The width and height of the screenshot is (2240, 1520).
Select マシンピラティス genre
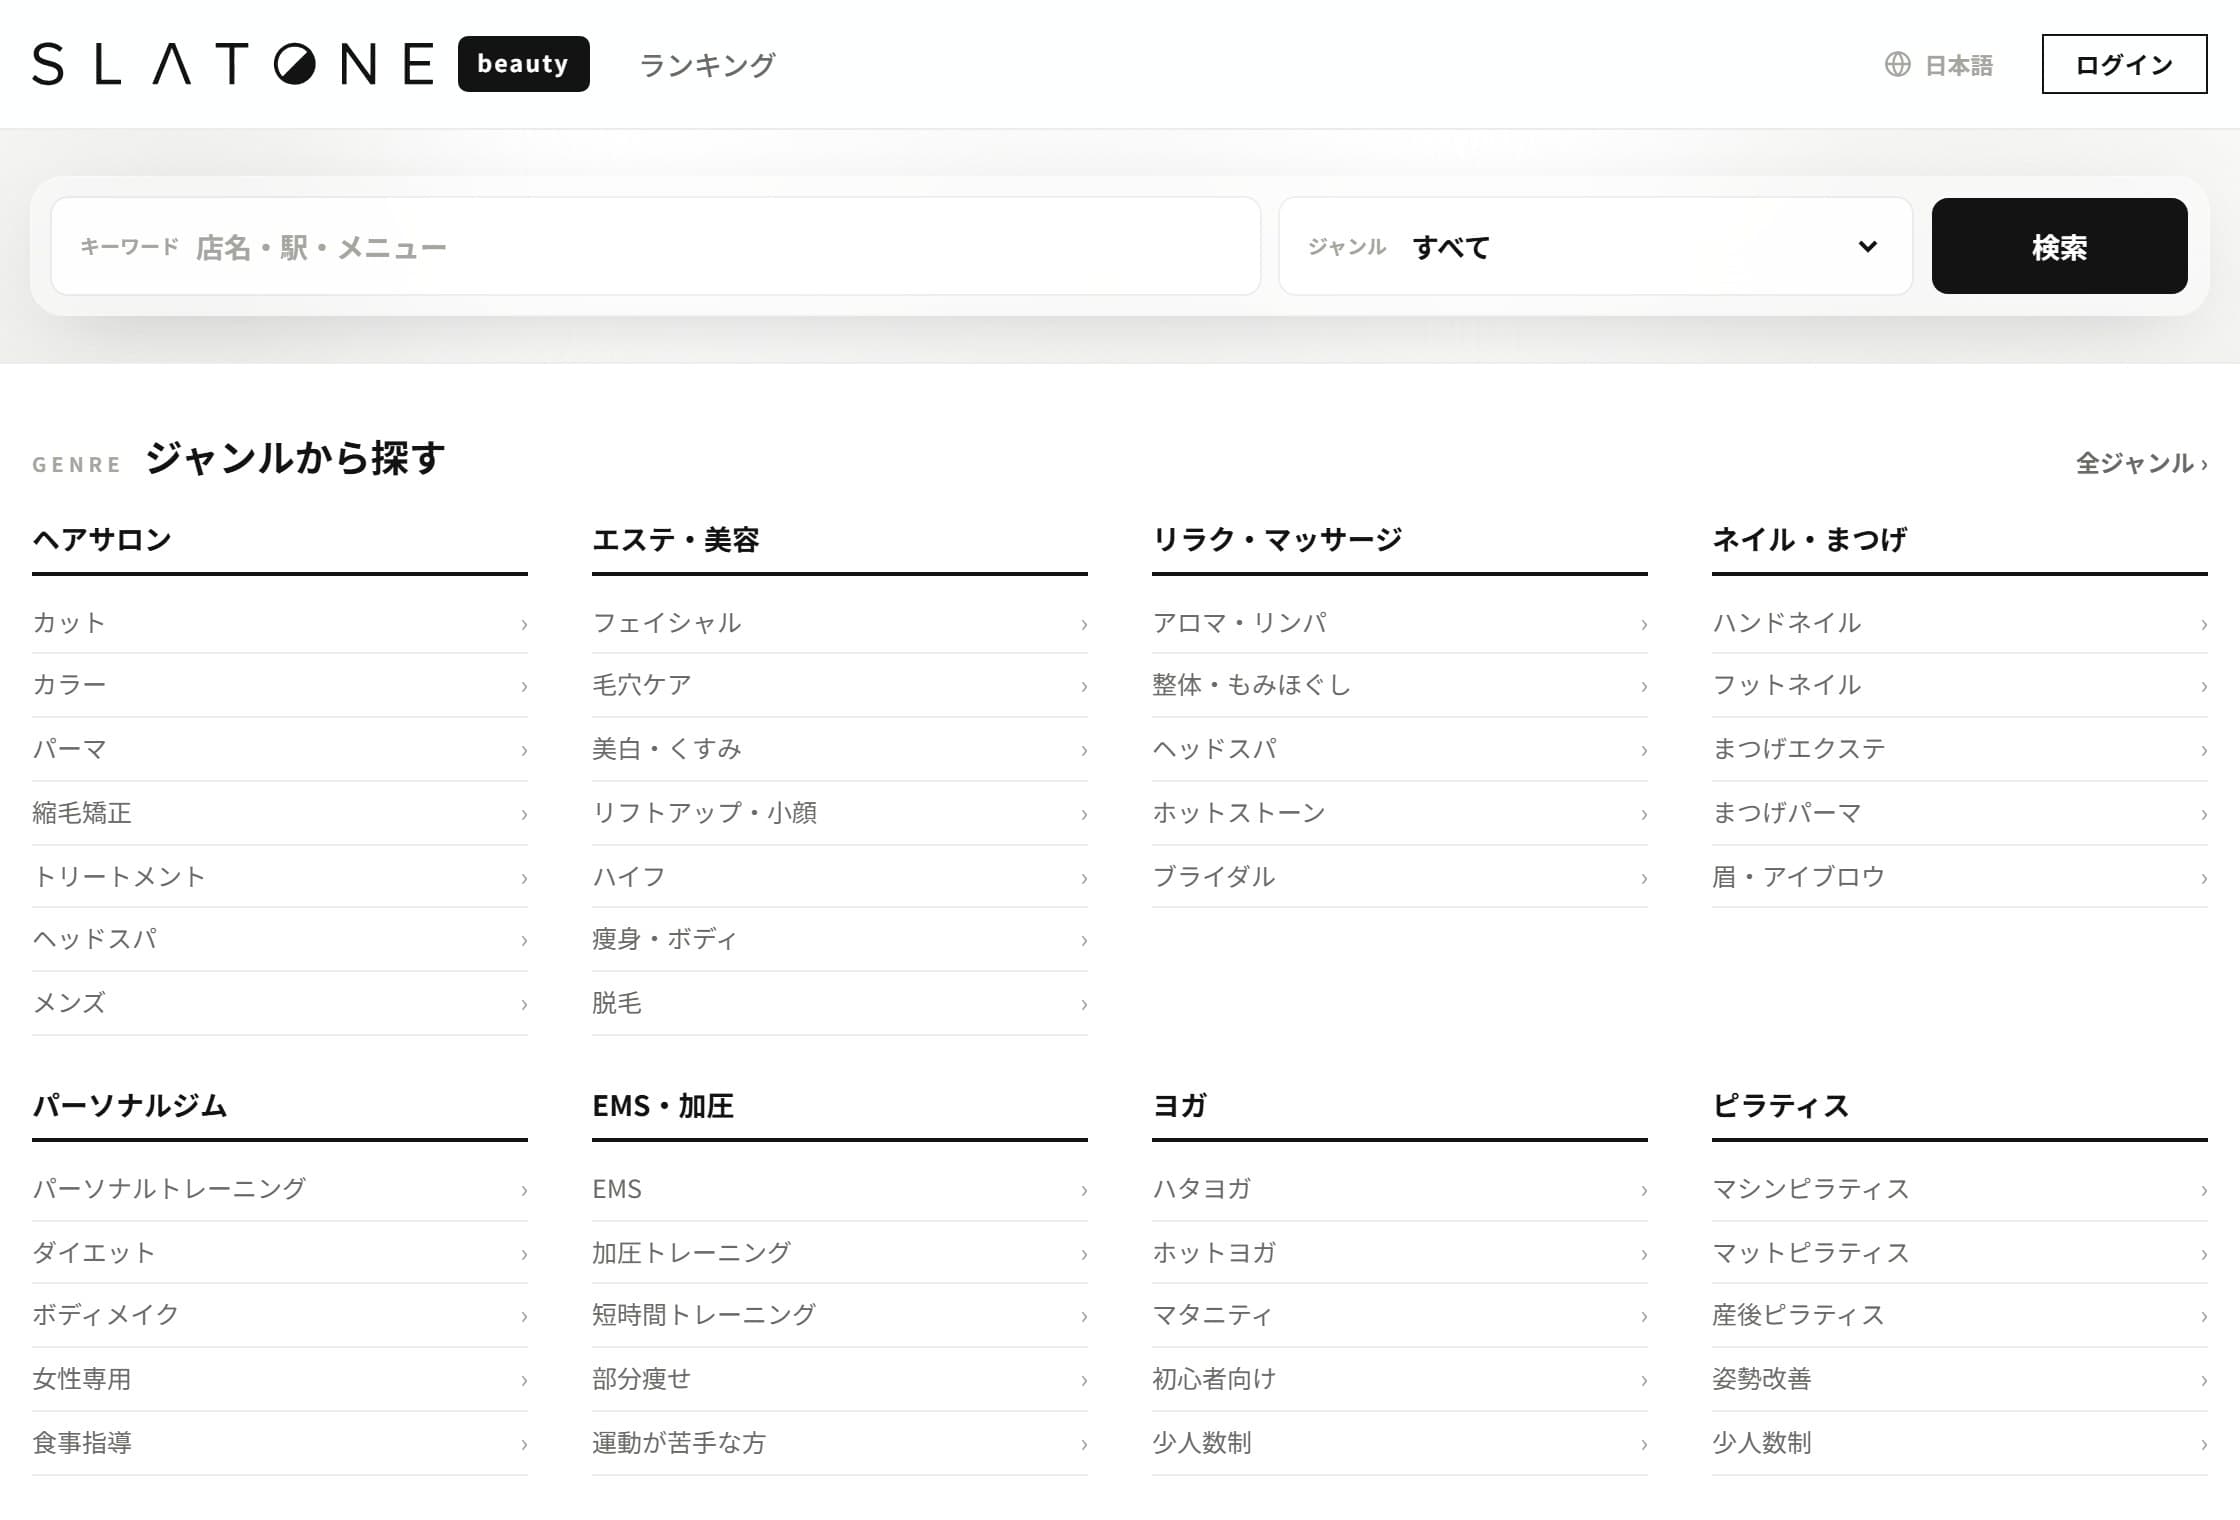point(1960,1189)
